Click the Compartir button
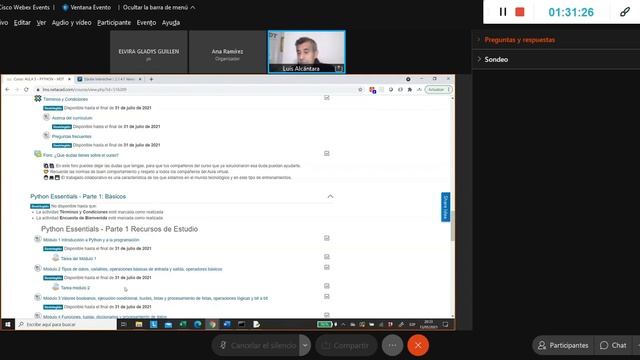The height and width of the screenshot is (360, 640). point(346,345)
